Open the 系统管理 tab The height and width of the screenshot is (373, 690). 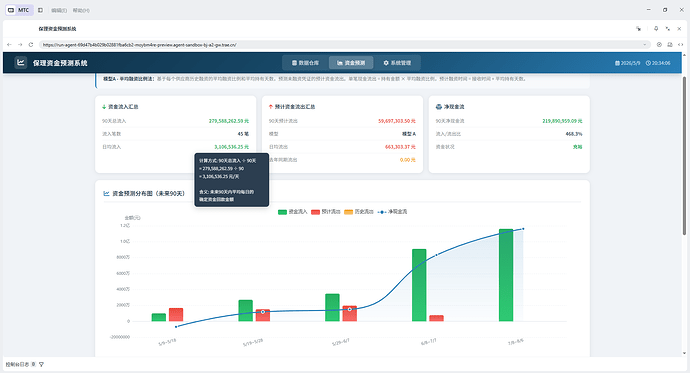(397, 63)
